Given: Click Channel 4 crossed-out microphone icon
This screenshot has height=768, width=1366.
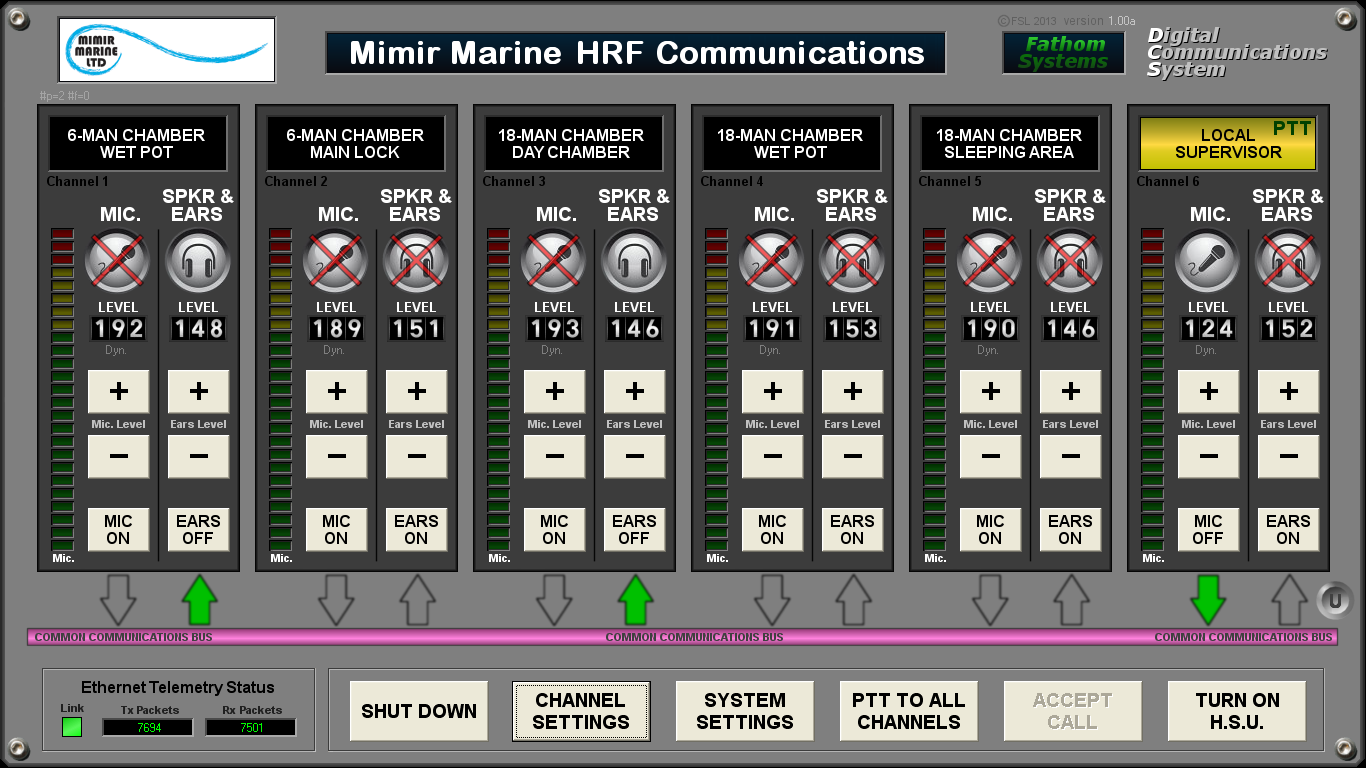Looking at the screenshot, I should pos(772,262).
